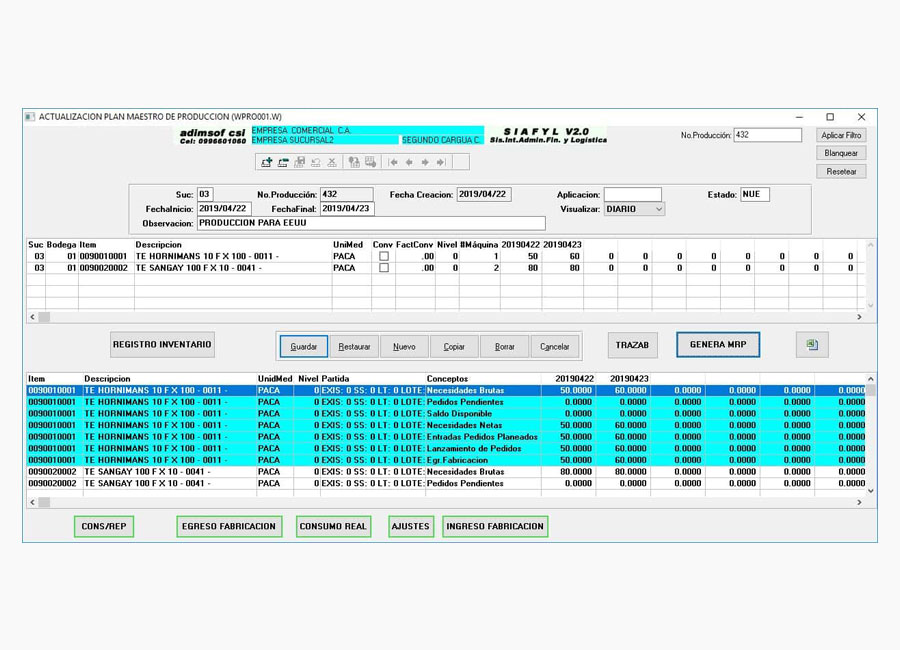This screenshot has height=650, width=900.
Task: Click the Excel export icon button
Action: pos(812,345)
